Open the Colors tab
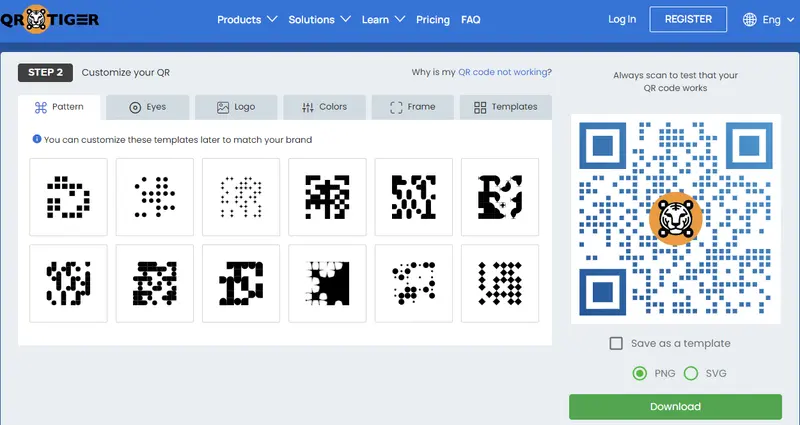 coord(324,107)
